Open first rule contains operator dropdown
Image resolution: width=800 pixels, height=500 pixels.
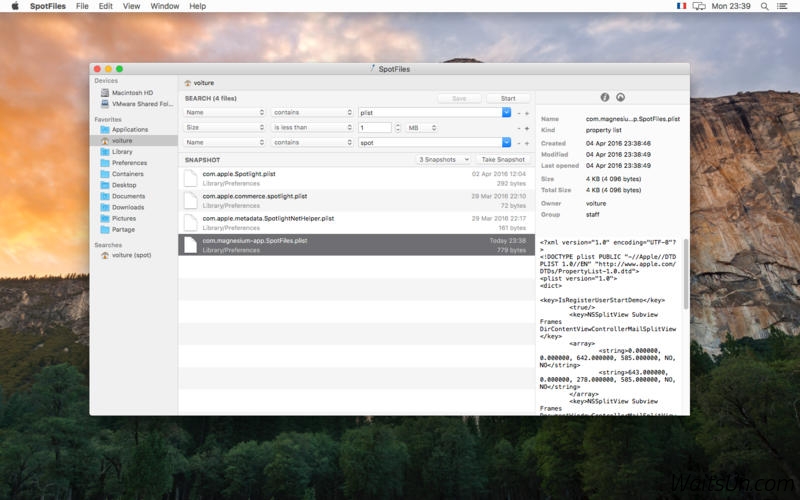tap(312, 112)
